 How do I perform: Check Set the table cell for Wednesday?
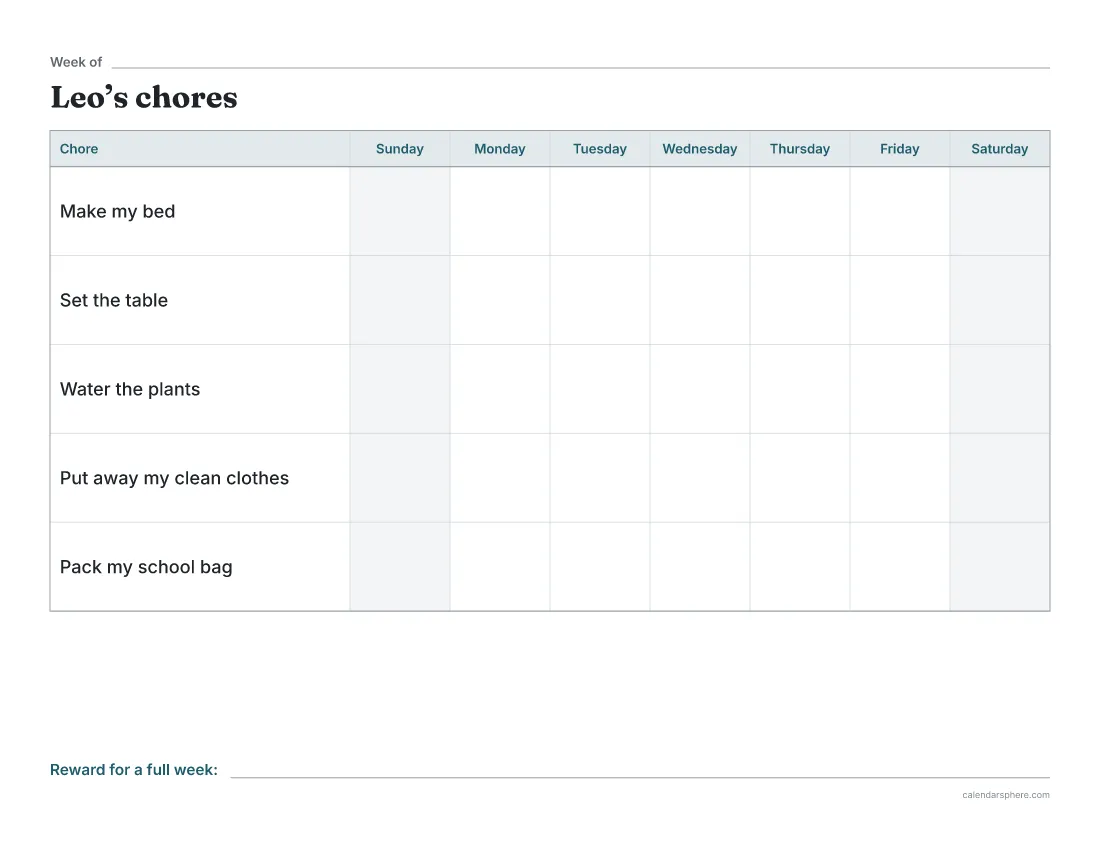[x=699, y=300]
